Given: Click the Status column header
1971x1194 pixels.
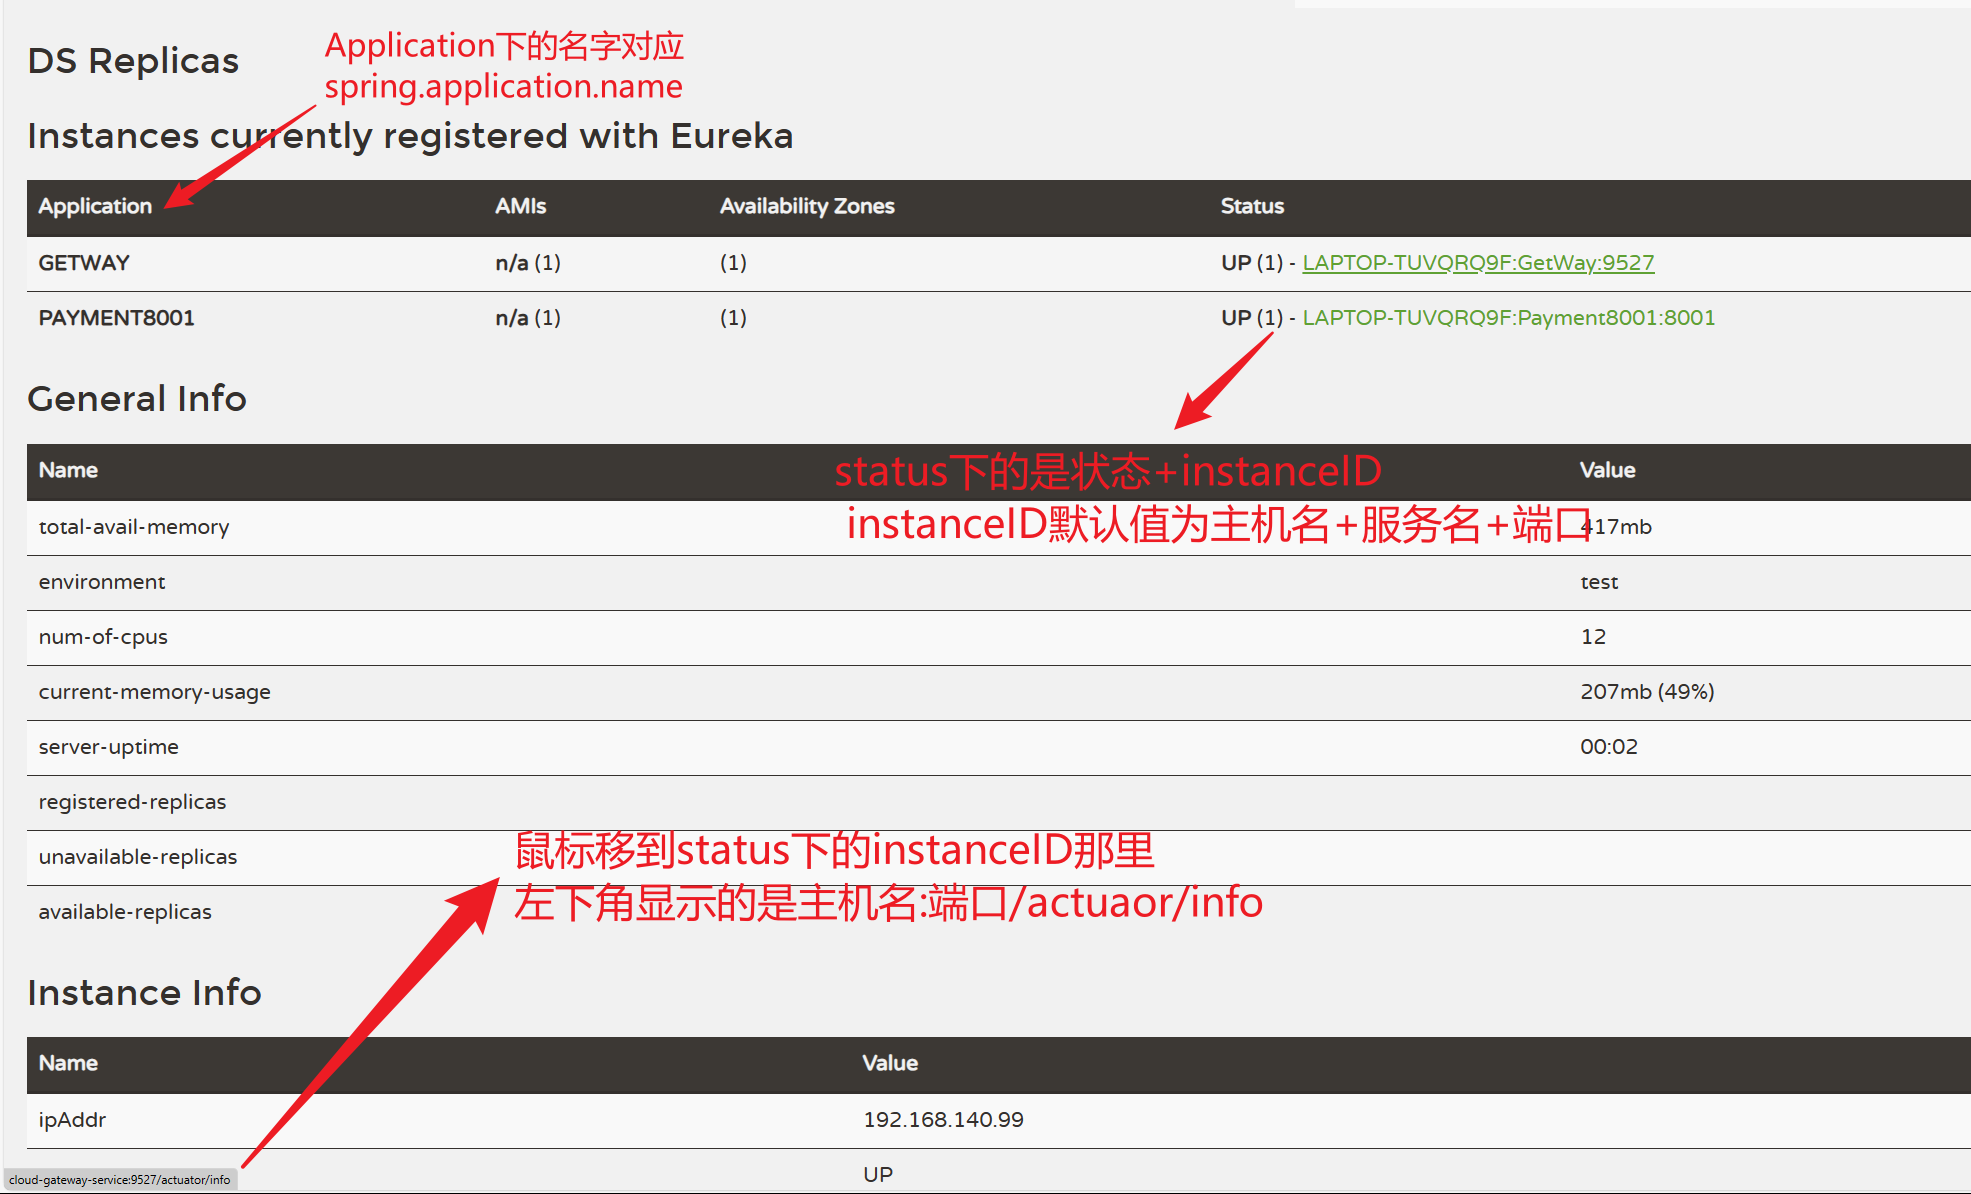Looking at the screenshot, I should tap(1251, 206).
